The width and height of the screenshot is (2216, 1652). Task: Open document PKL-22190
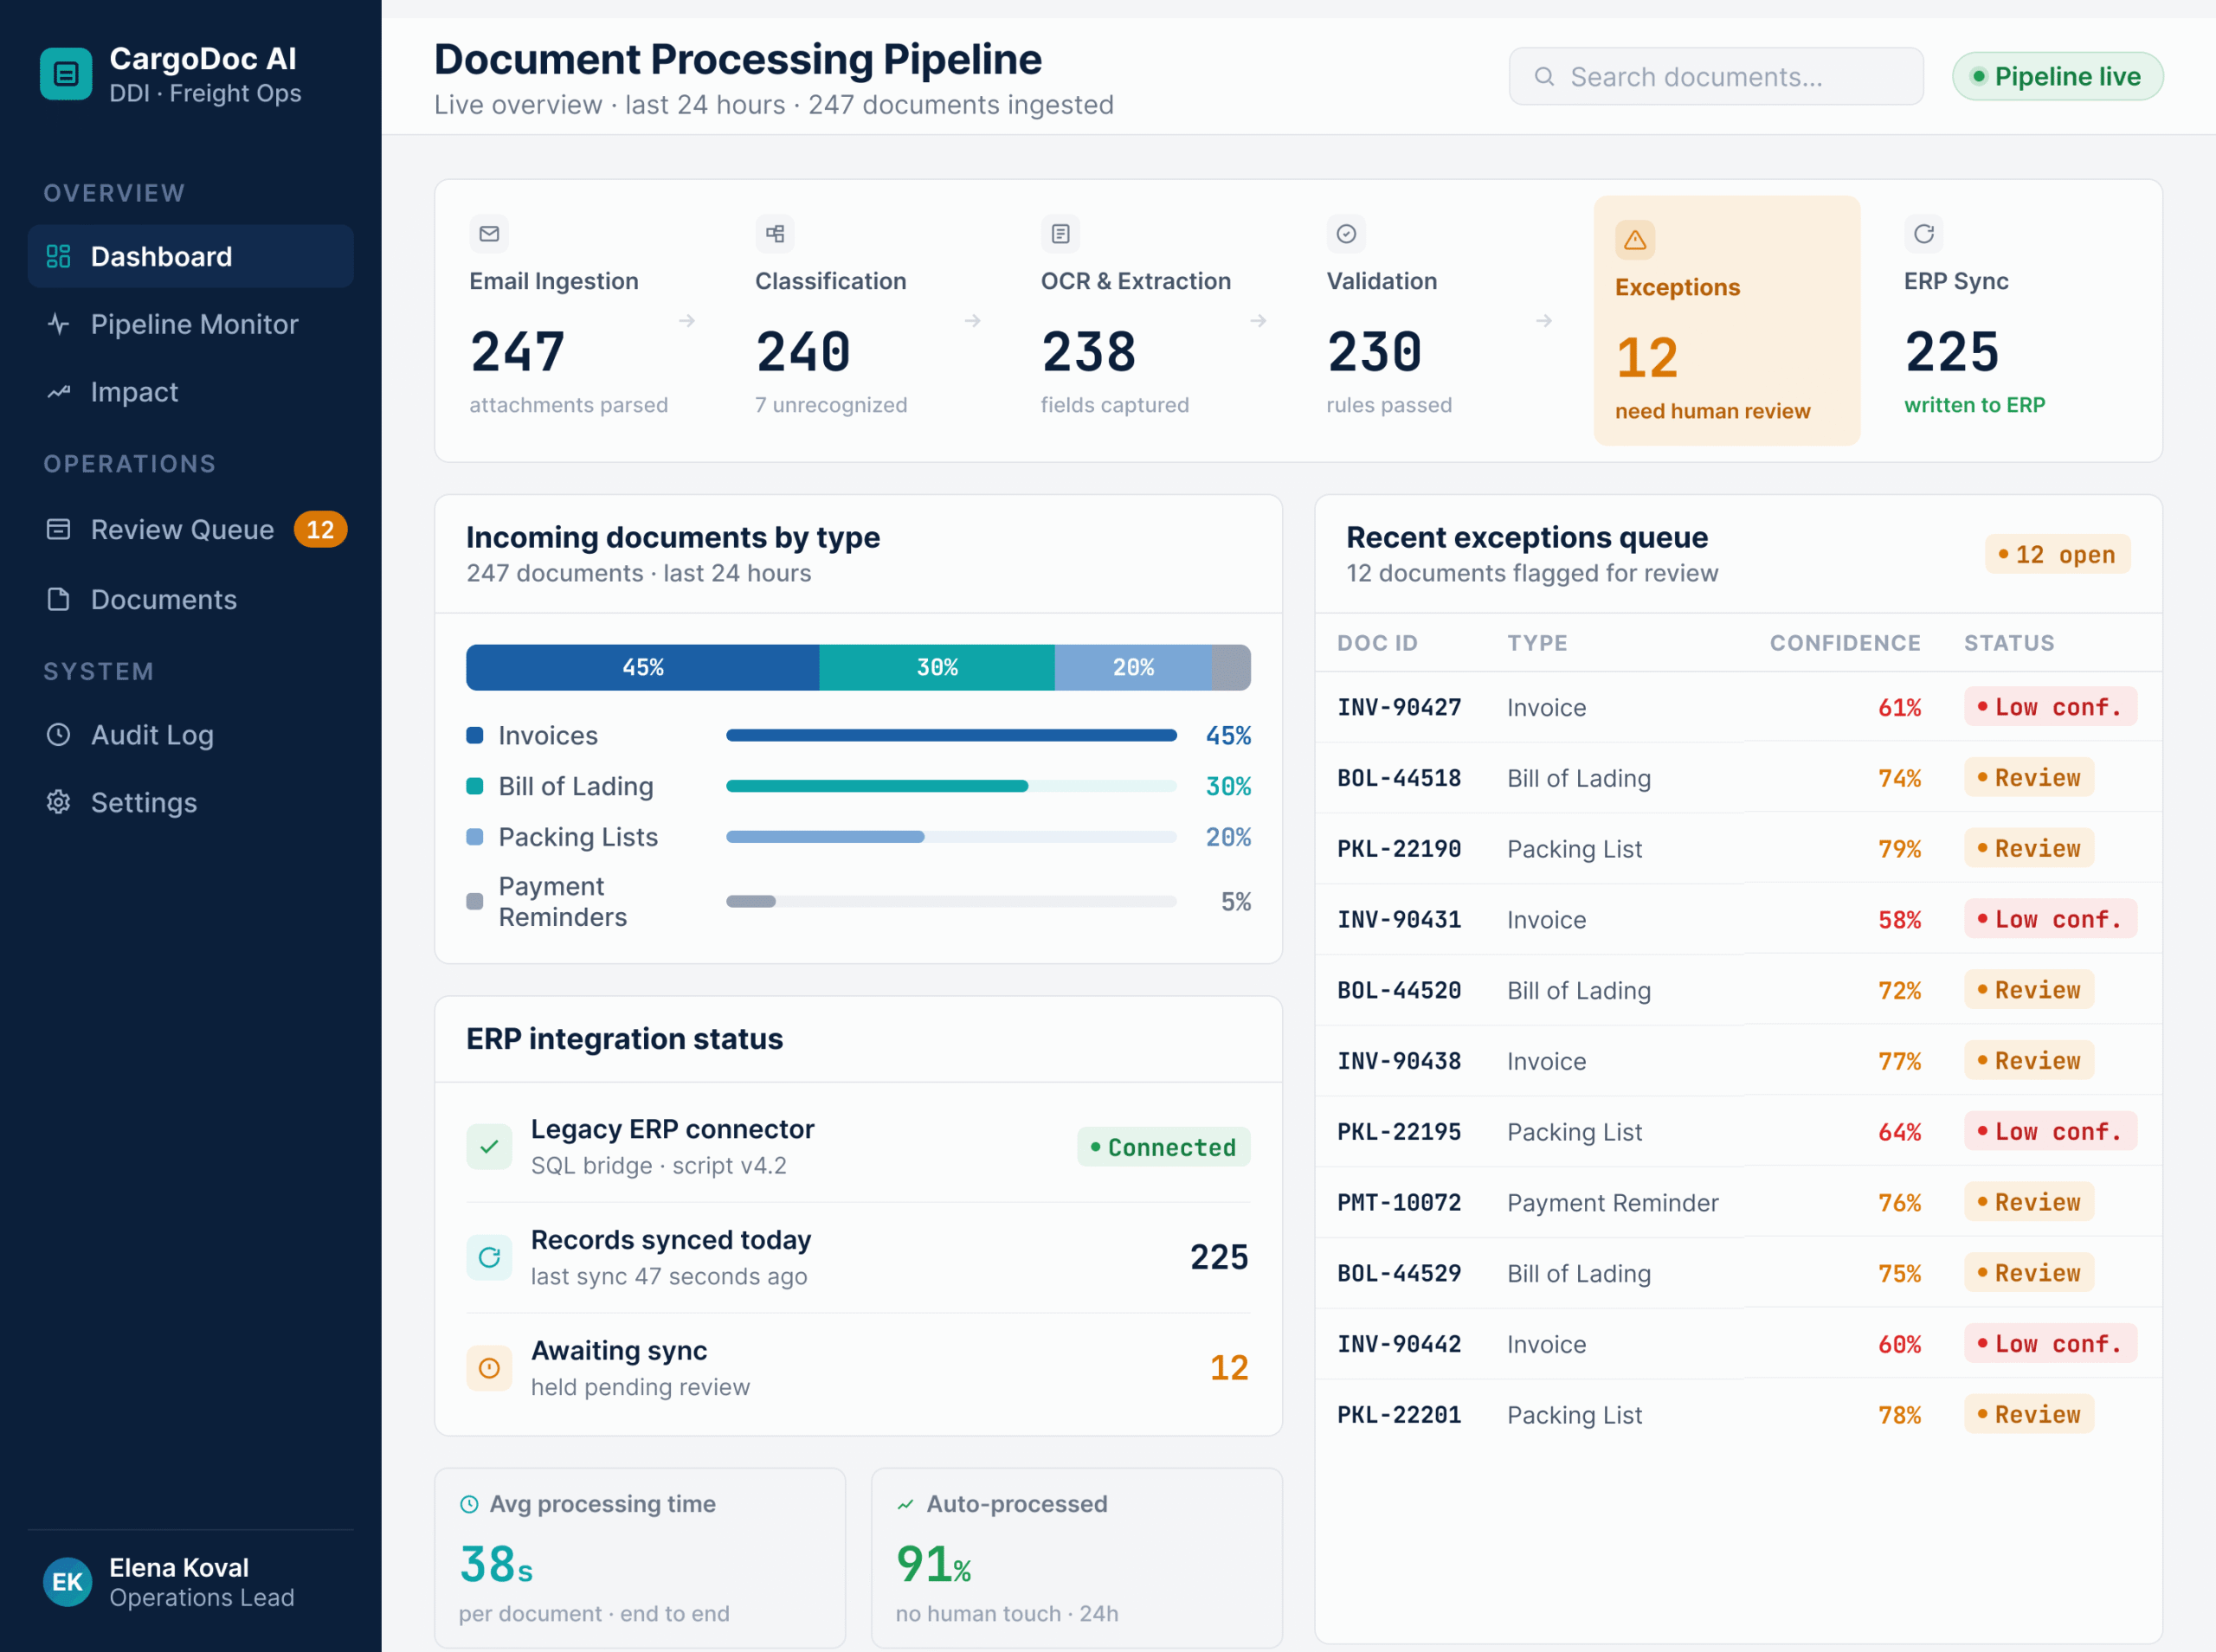(1399, 849)
